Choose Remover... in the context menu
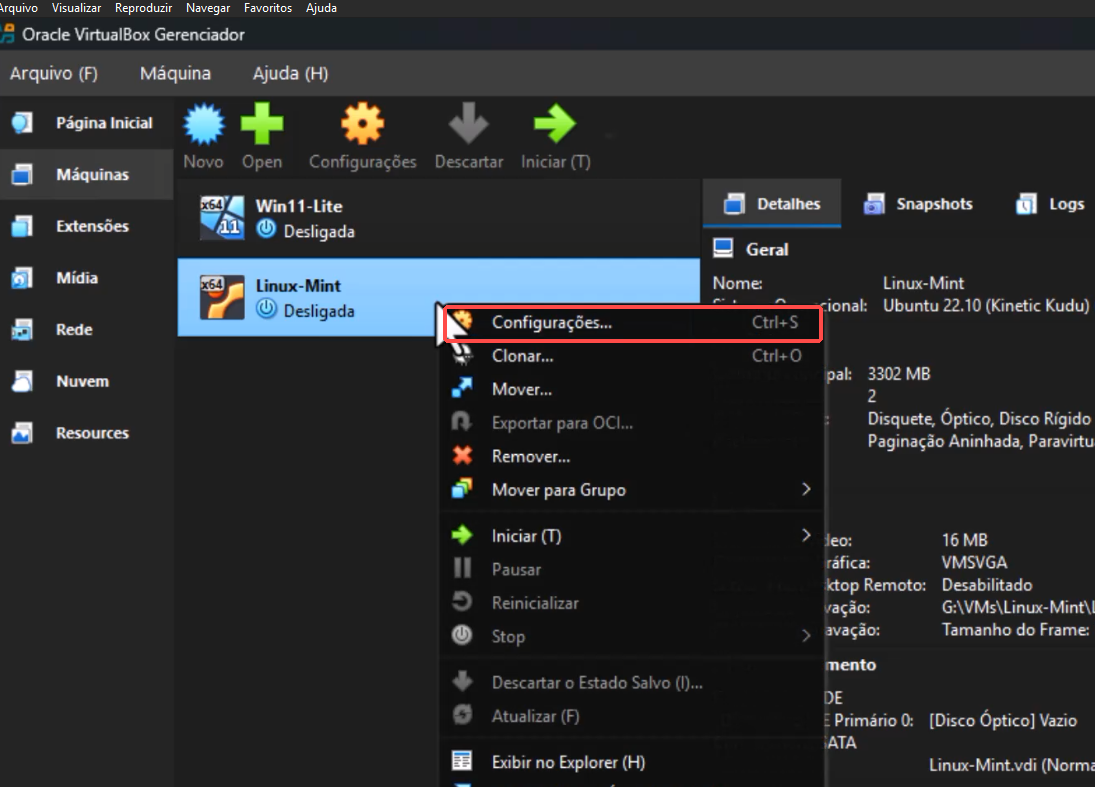 tap(633, 457)
